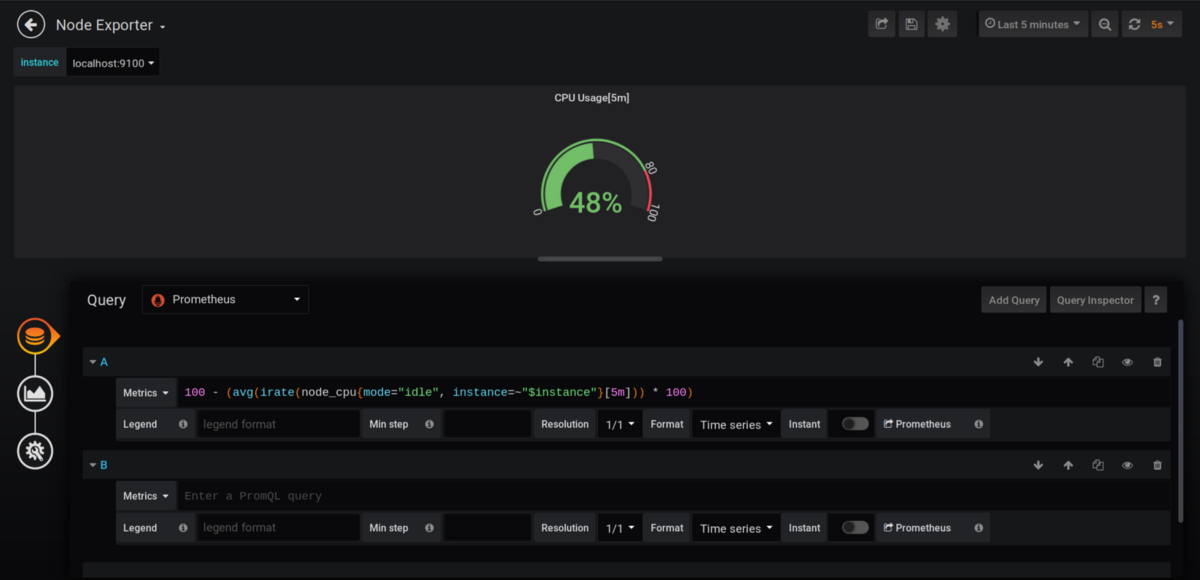
Task: Switch to the Visualization tab in sidebar
Action: [x=35, y=394]
